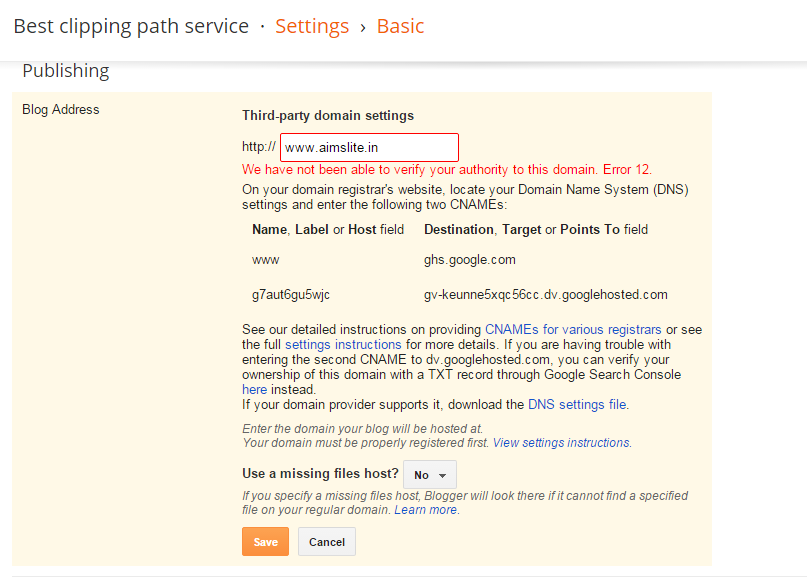The image size is (807, 583).
Task: Click the 'Third-party domain settings' heading
Action: point(328,115)
